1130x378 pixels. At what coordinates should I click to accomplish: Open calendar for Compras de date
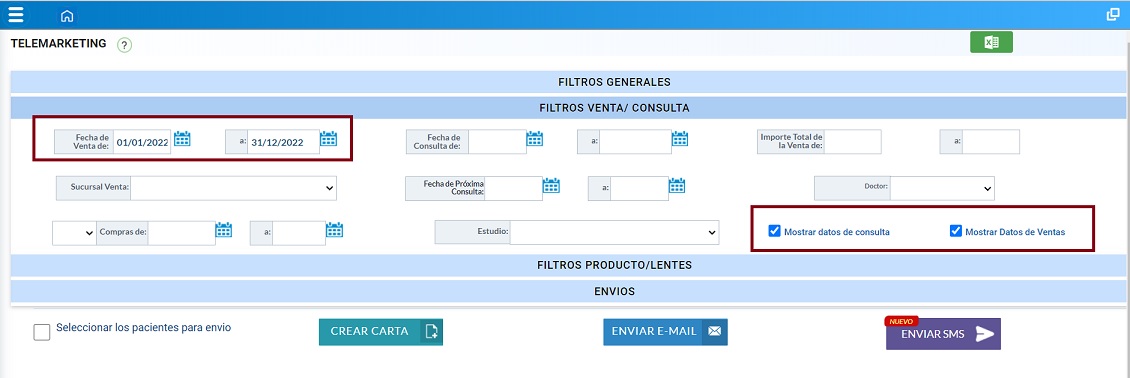click(224, 230)
